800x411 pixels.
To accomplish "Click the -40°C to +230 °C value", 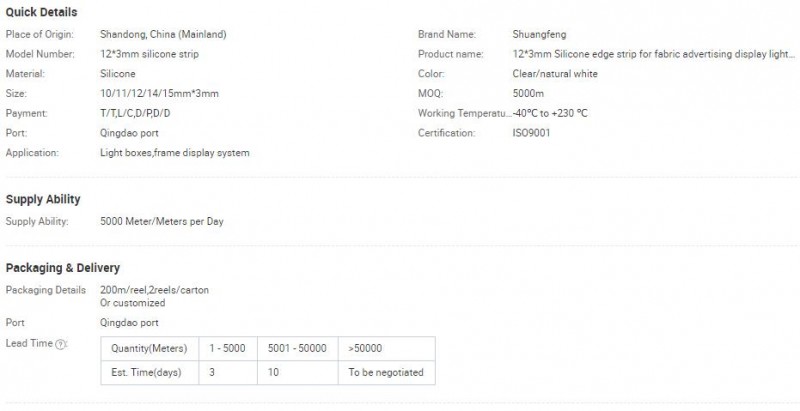I will click(549, 113).
